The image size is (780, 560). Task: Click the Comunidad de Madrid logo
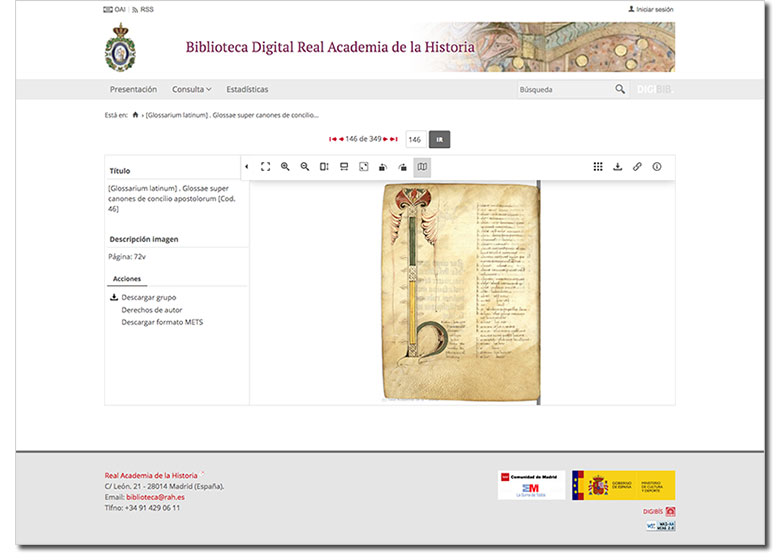pos(531,485)
